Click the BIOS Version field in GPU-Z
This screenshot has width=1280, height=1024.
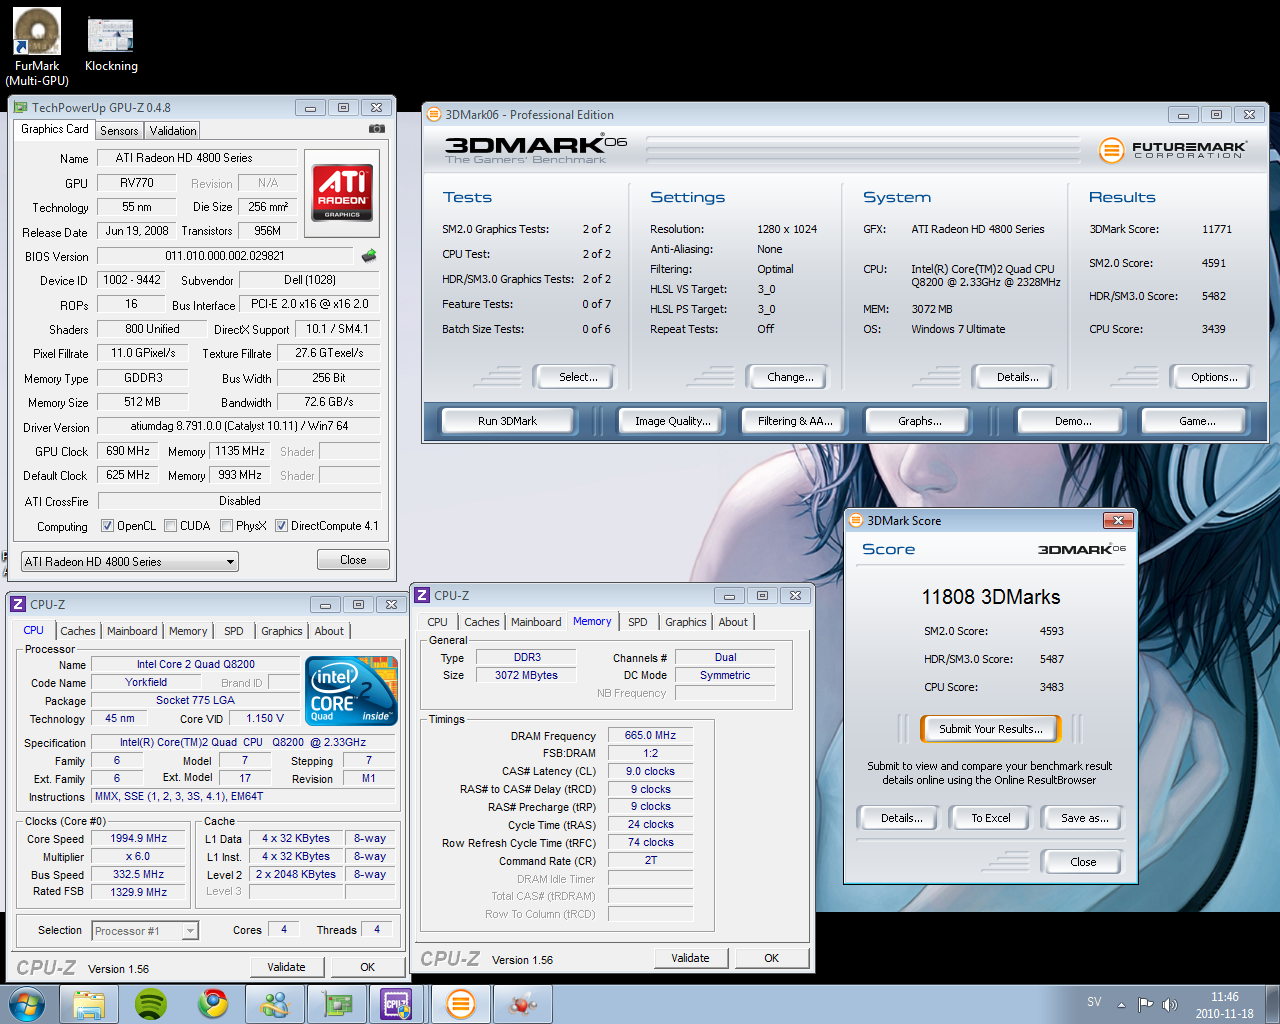[x=225, y=256]
